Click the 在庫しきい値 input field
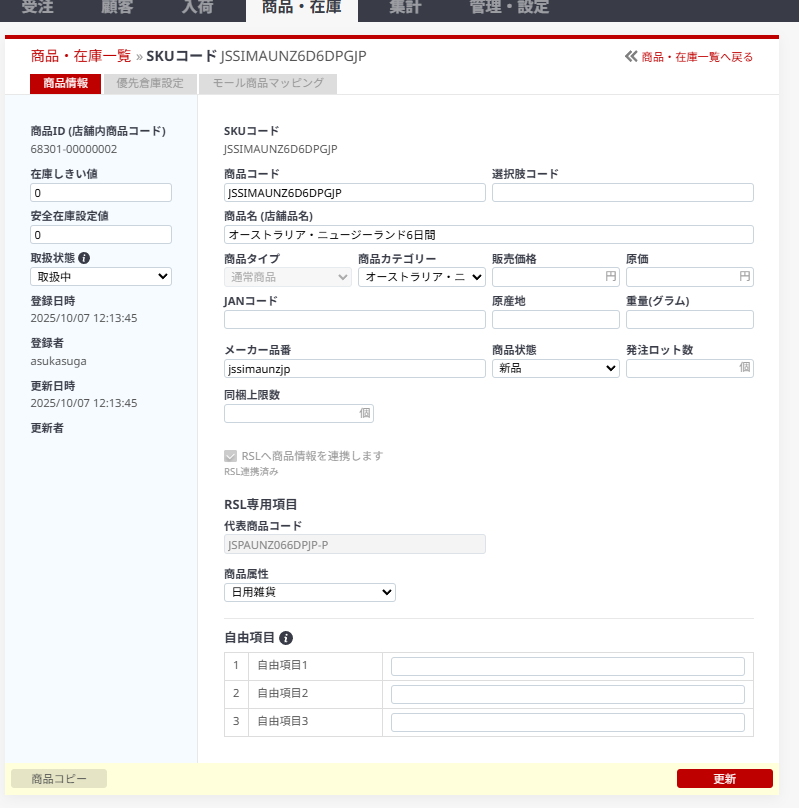 (101, 193)
